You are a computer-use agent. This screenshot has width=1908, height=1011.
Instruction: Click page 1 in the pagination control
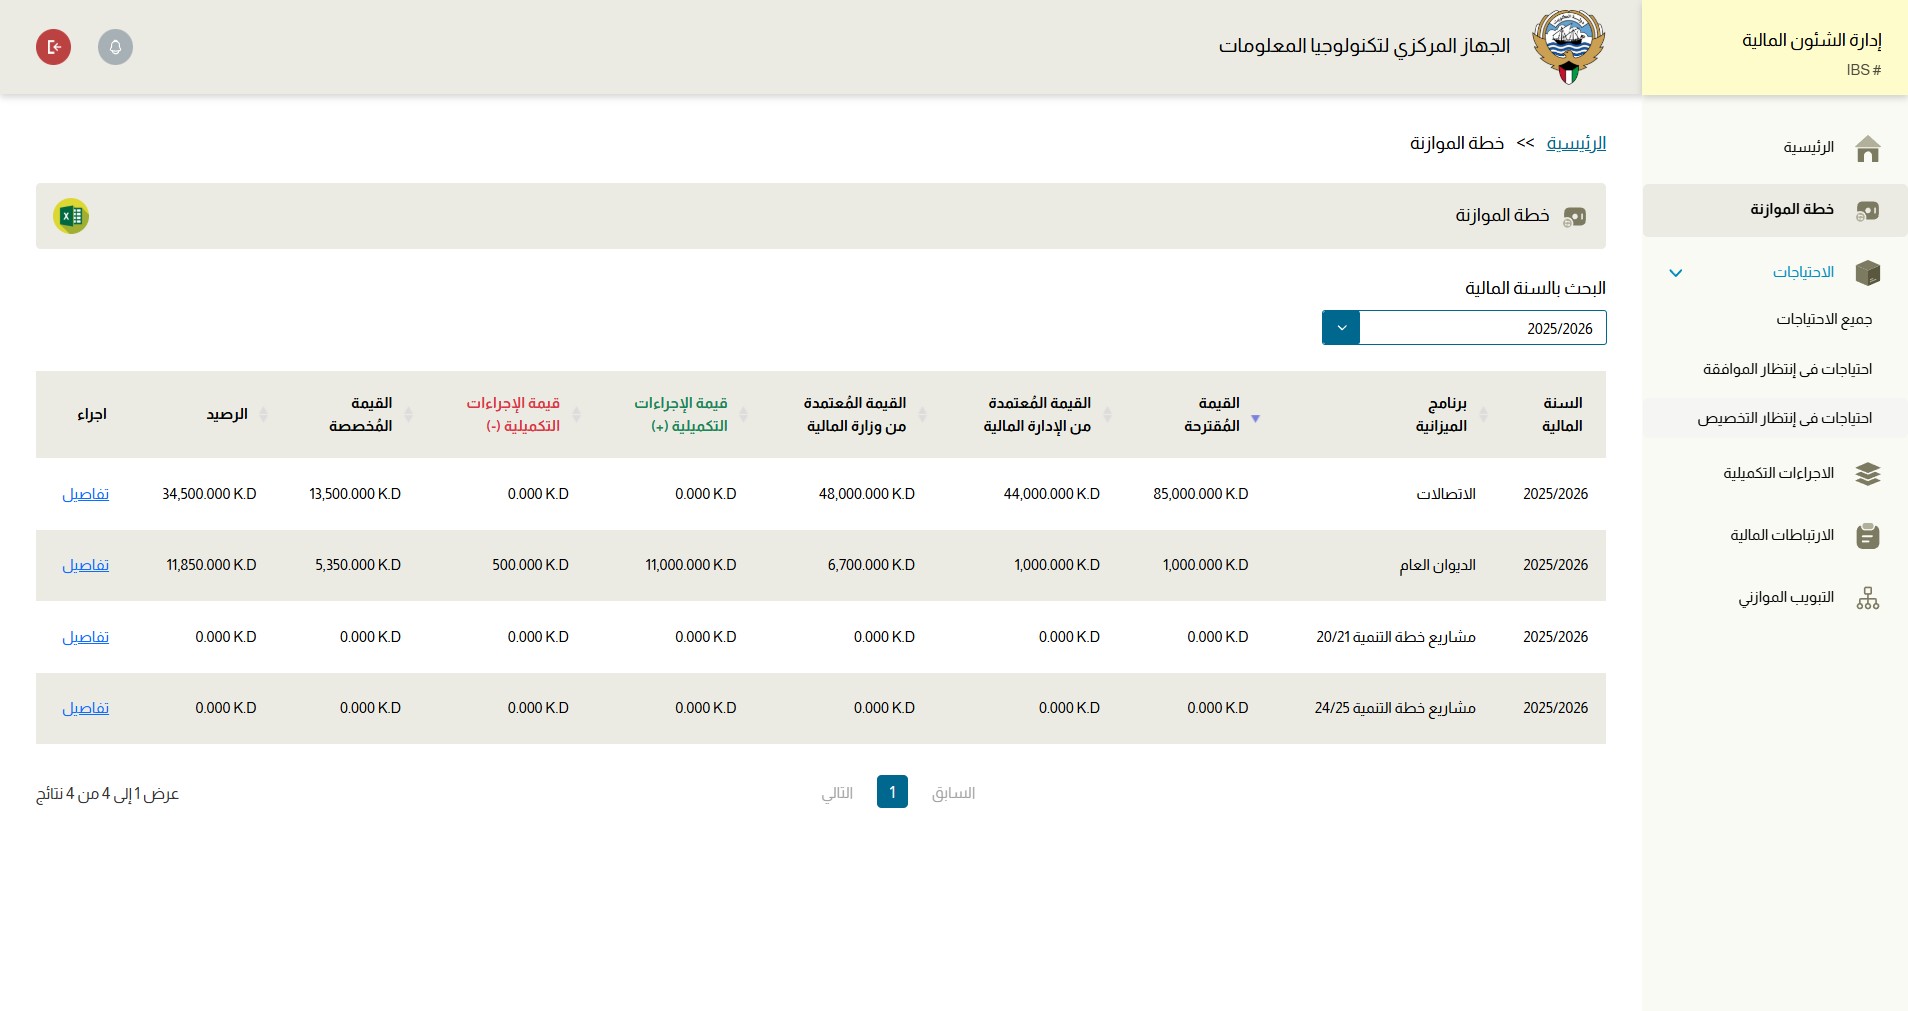(893, 791)
